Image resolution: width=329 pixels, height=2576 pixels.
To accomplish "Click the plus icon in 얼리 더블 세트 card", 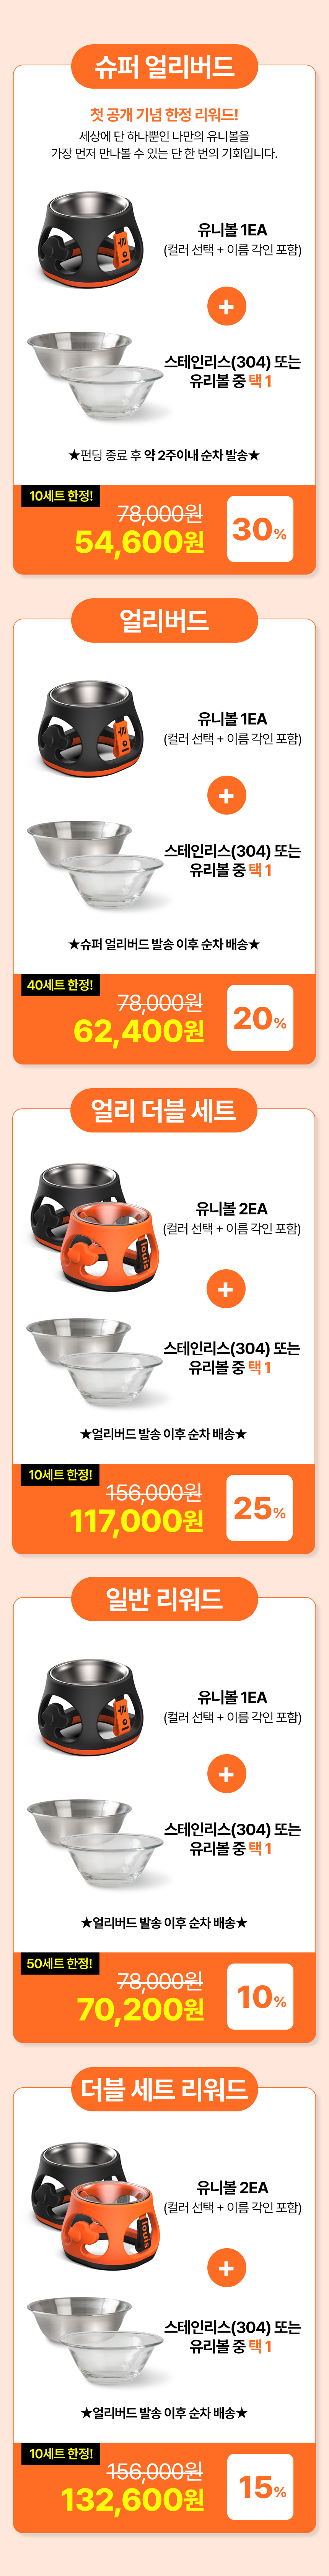I will coord(226,1289).
